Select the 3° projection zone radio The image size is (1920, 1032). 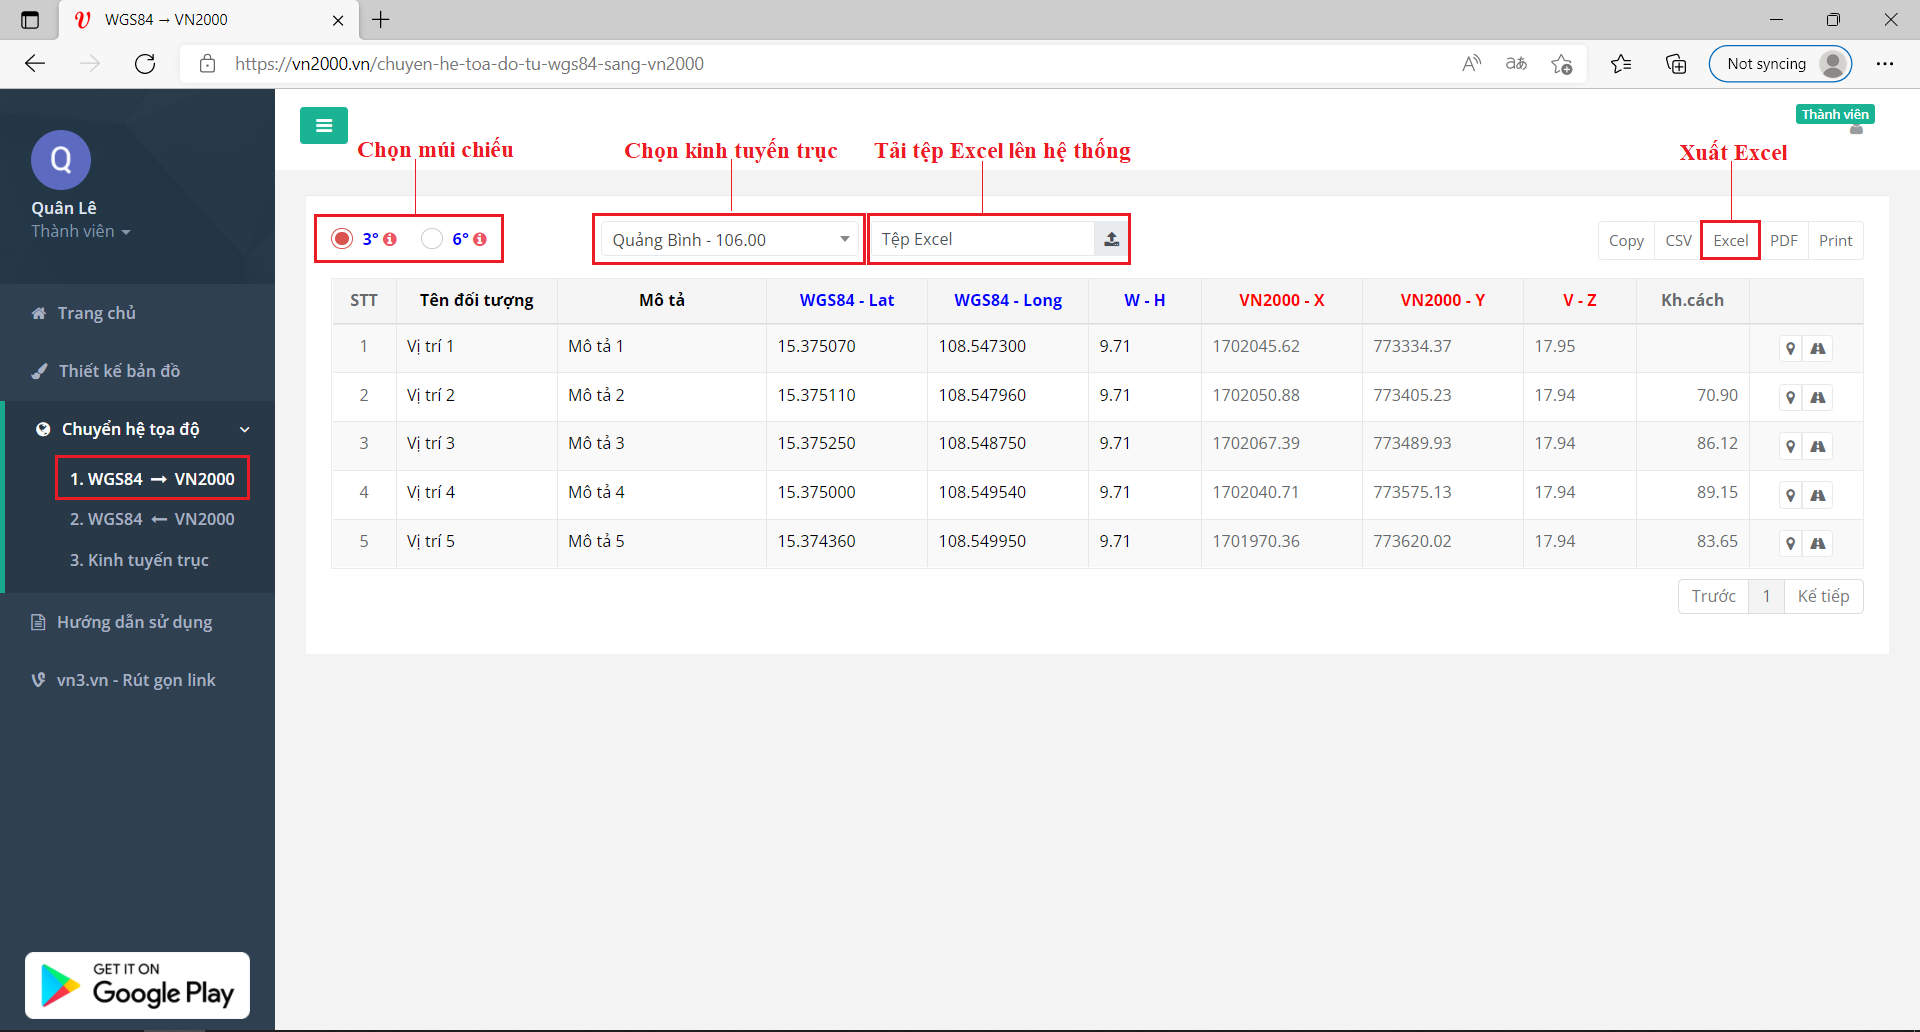342,239
